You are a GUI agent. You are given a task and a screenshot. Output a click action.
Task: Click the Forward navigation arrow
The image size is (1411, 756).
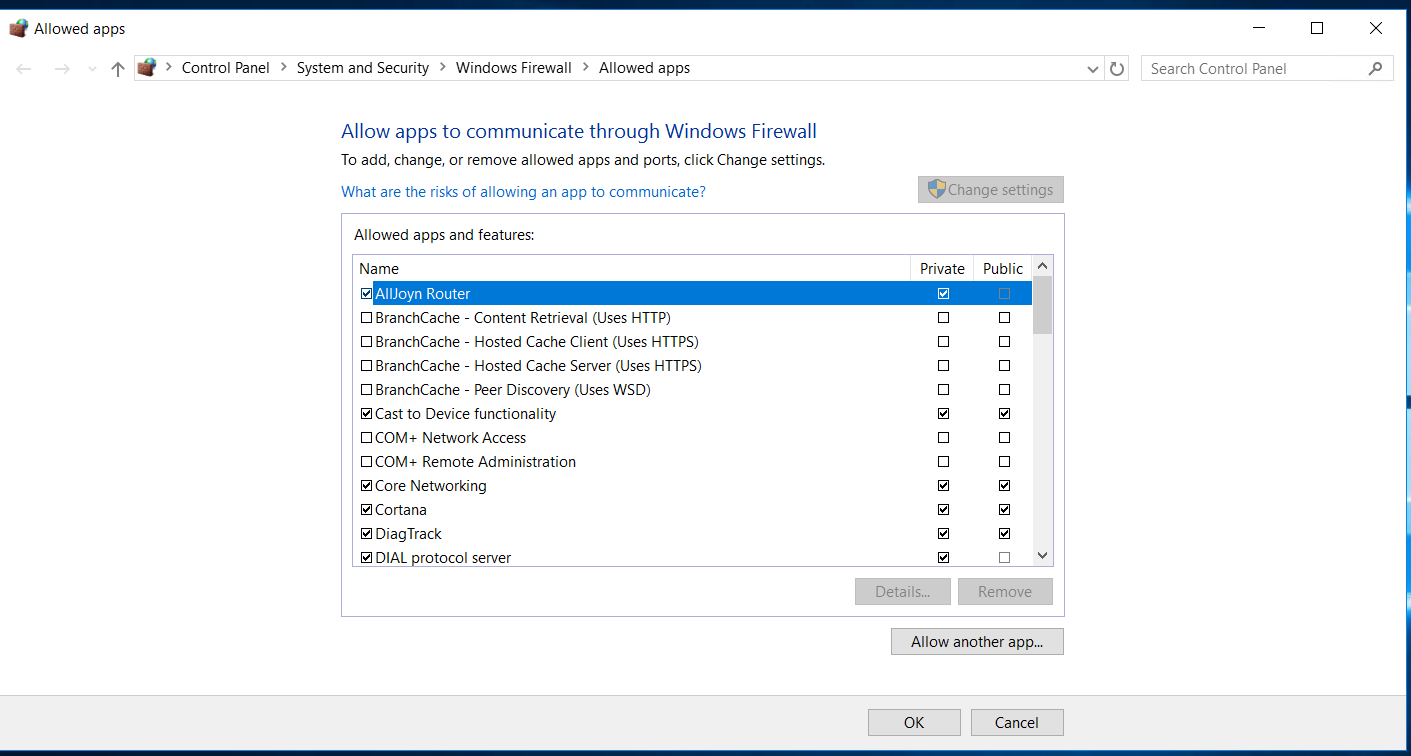(62, 69)
